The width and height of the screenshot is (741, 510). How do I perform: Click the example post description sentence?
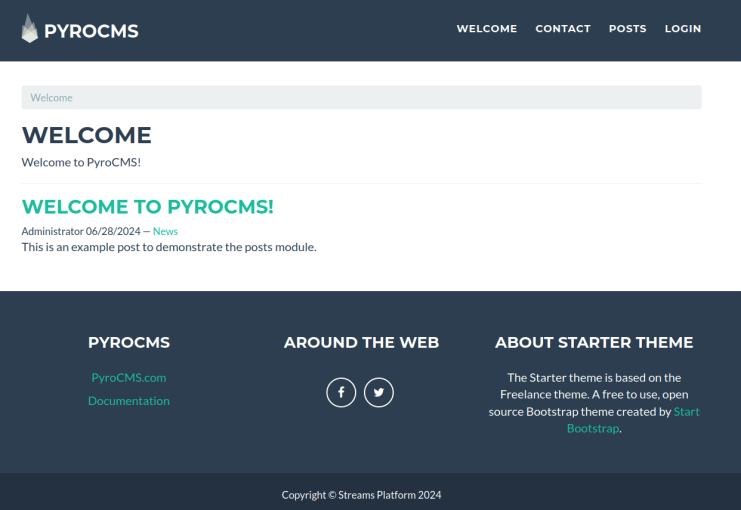(169, 247)
